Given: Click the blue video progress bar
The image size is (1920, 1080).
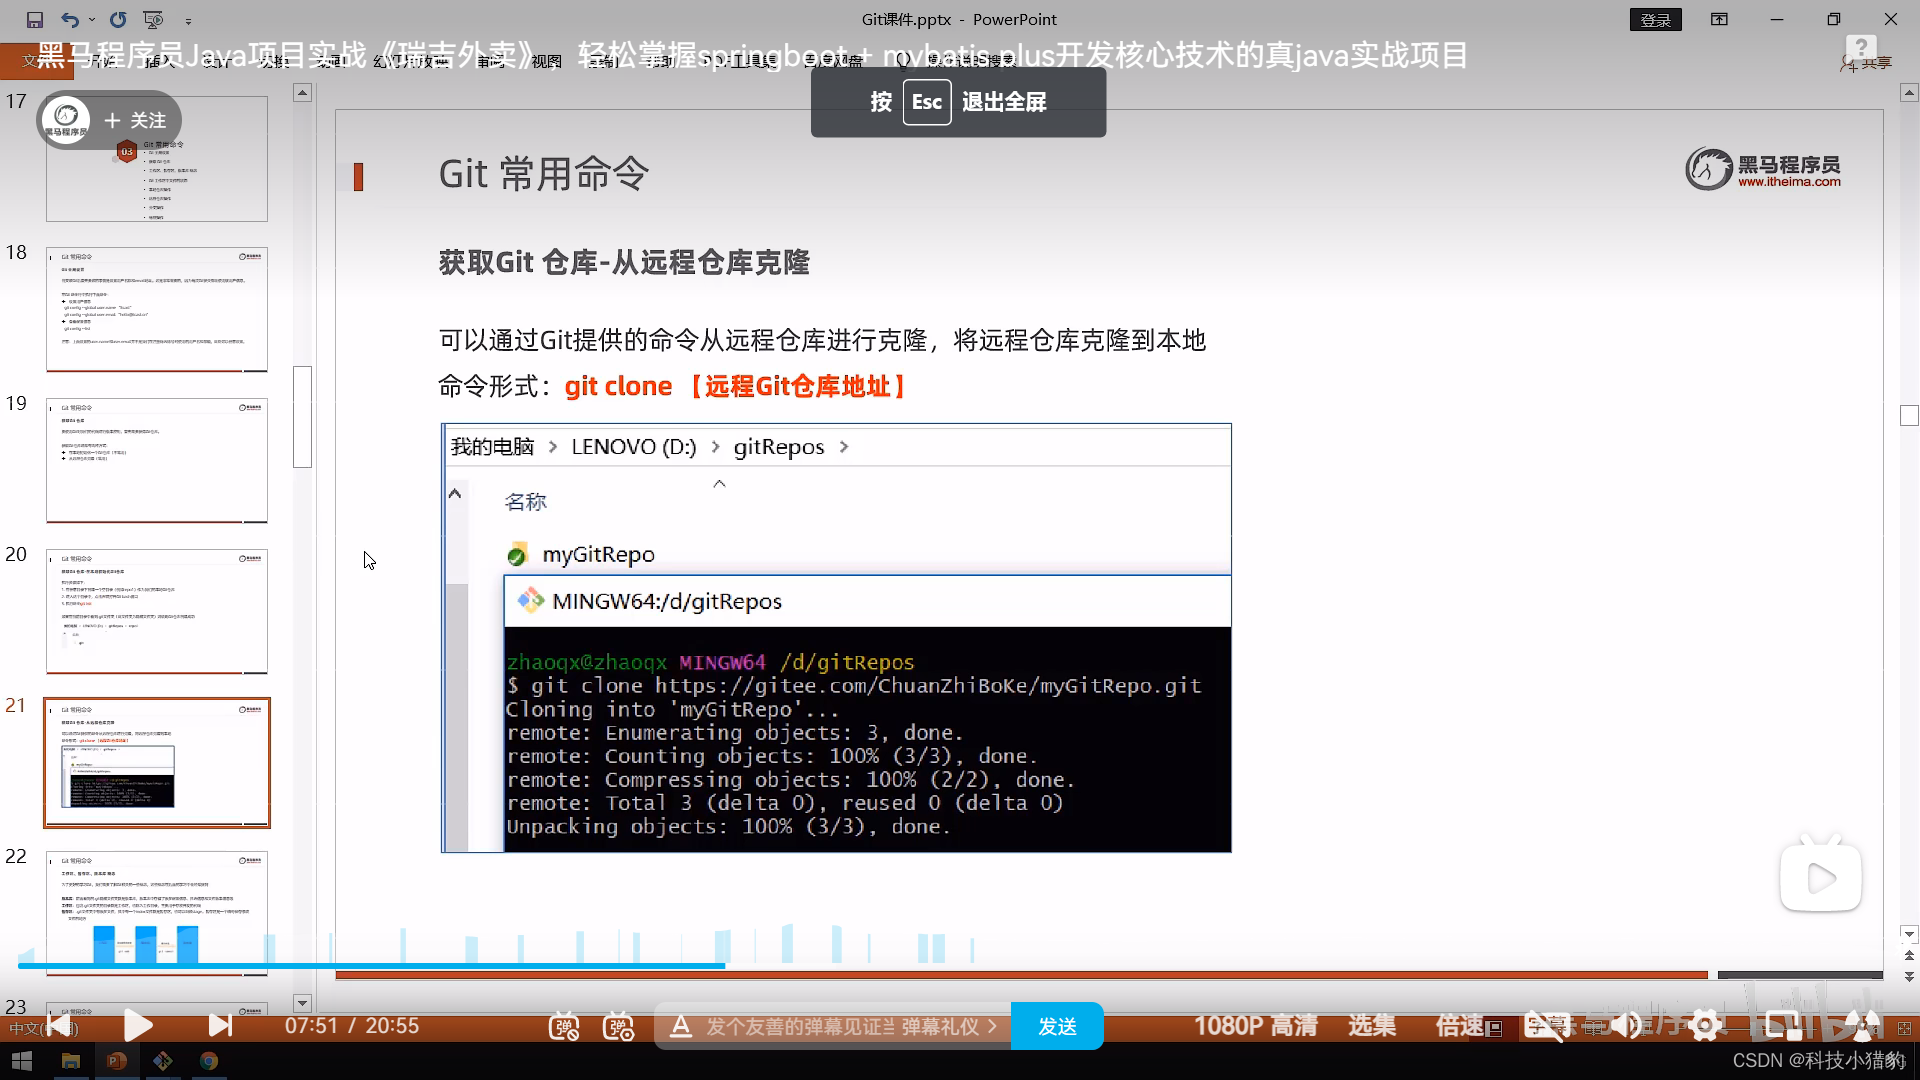Looking at the screenshot, I should [370, 966].
